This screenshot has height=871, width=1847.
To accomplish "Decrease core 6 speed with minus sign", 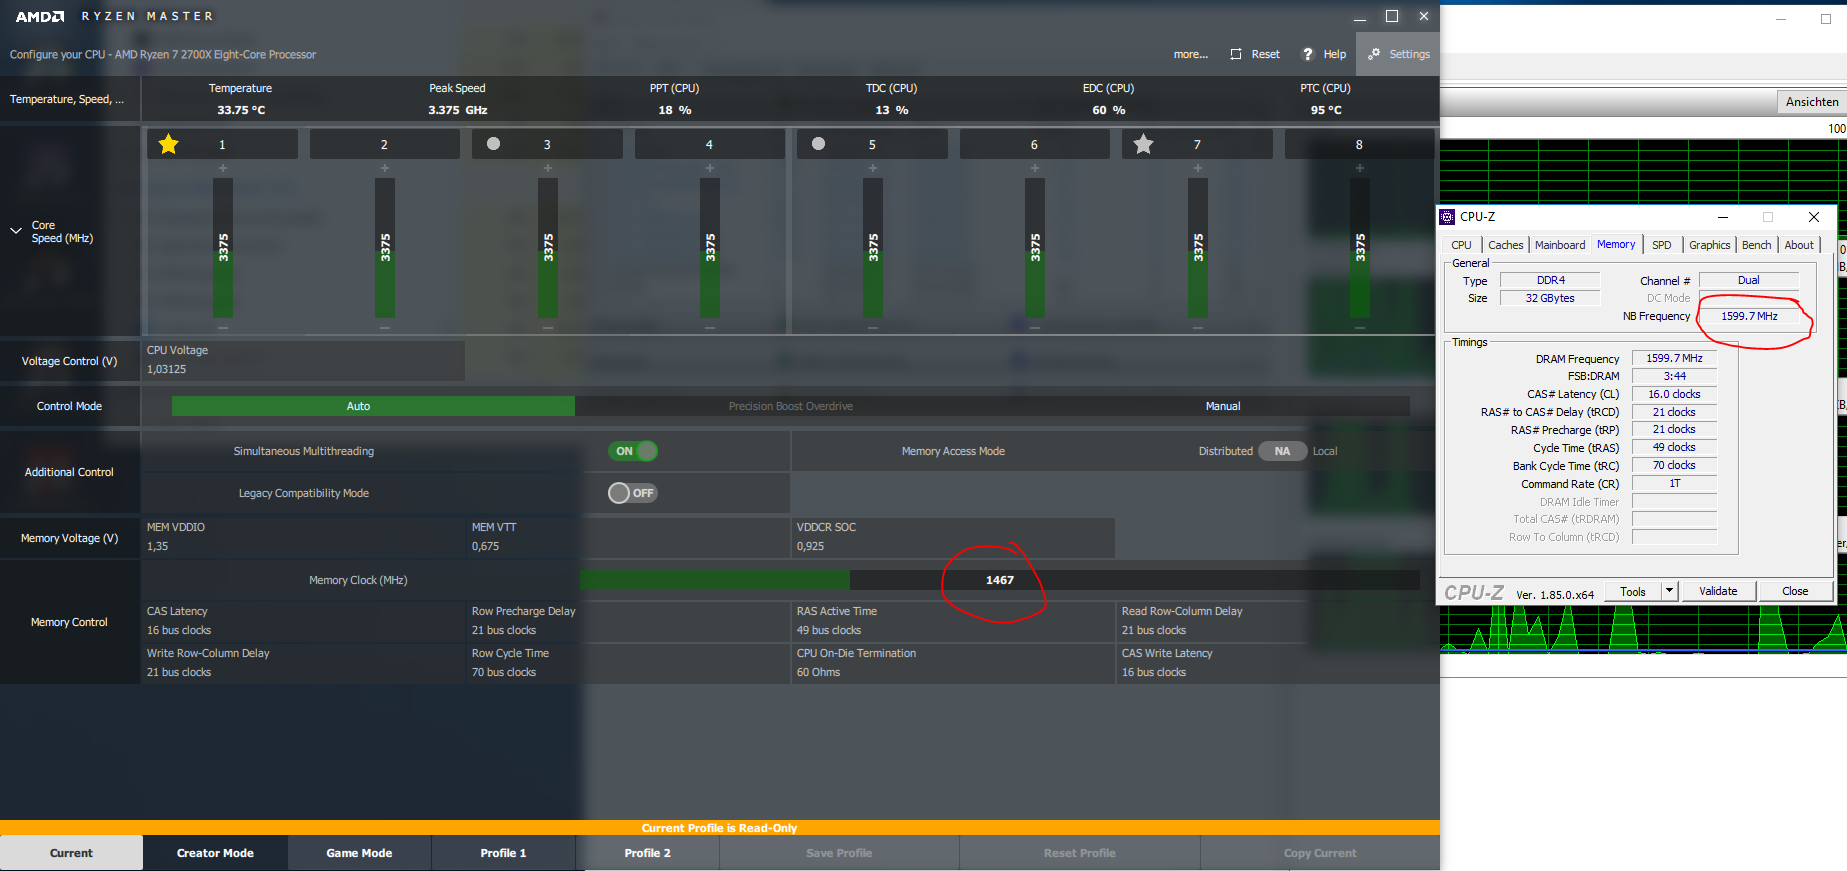I will click(x=1034, y=327).
